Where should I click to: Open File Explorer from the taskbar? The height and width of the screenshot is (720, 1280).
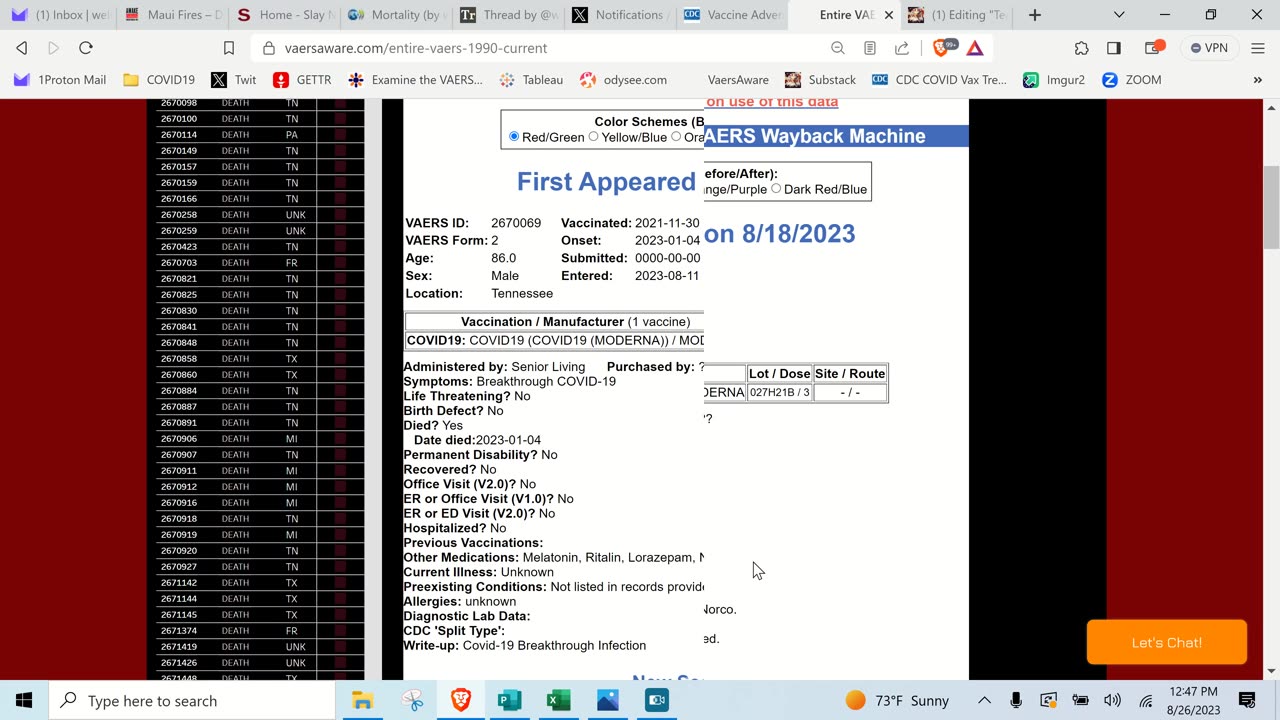point(362,700)
